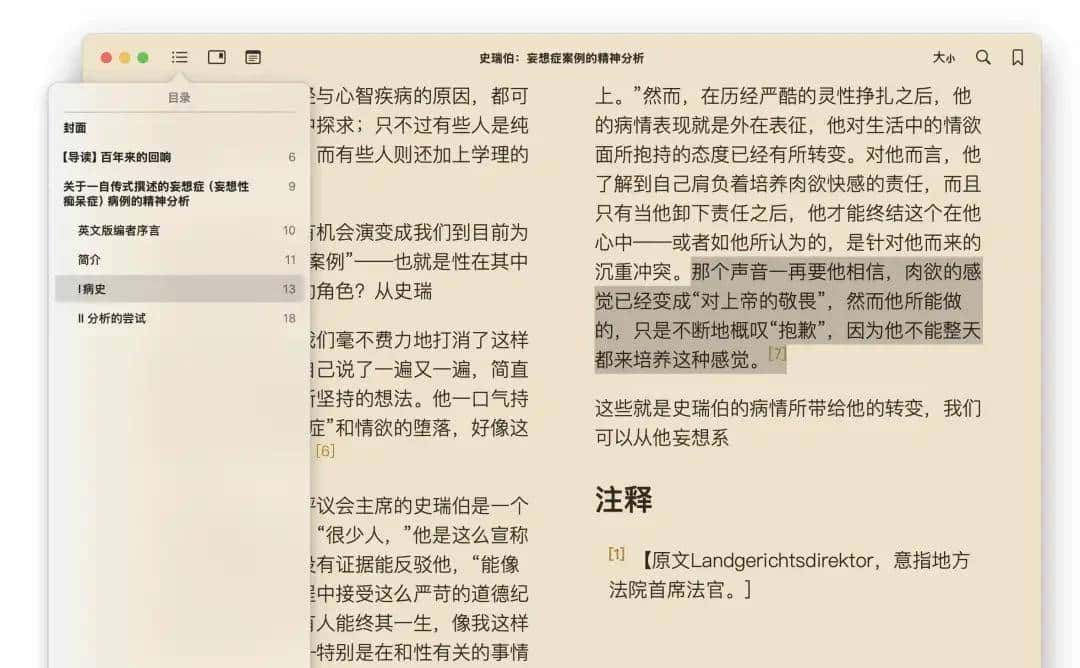Open the 【导读】百年来的回响 chapter

(135, 156)
